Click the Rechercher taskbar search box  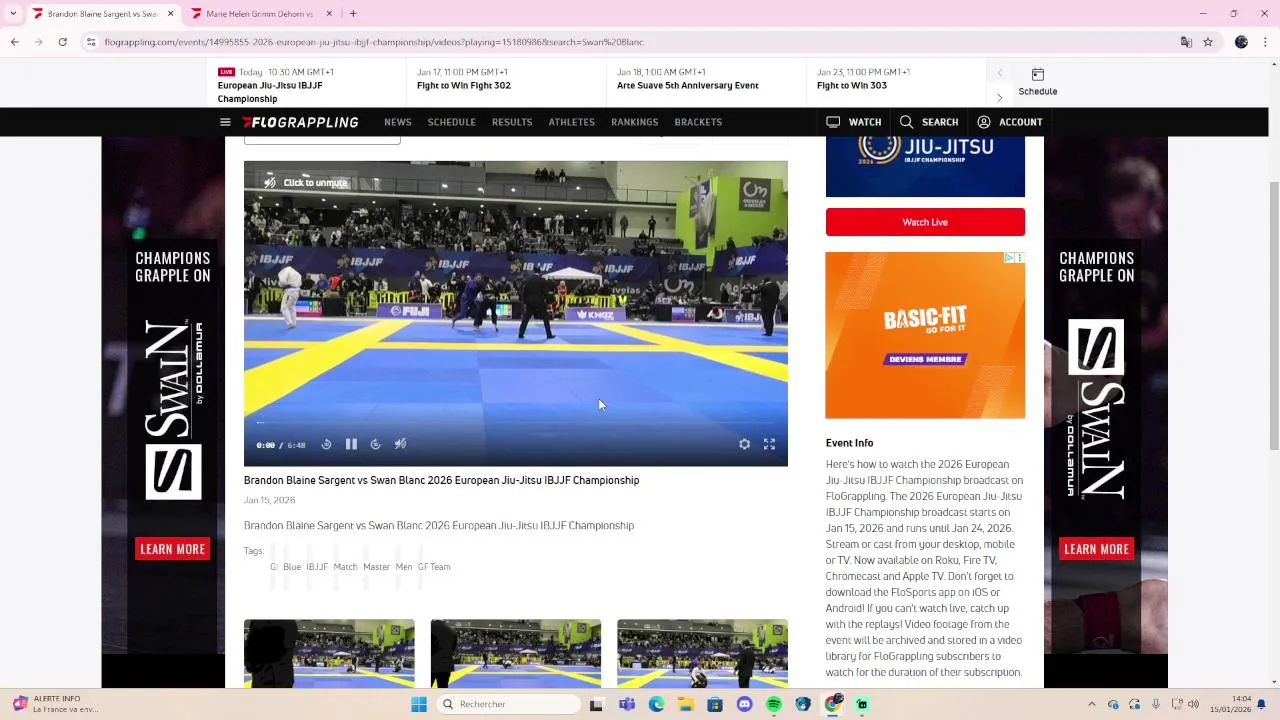coord(510,704)
